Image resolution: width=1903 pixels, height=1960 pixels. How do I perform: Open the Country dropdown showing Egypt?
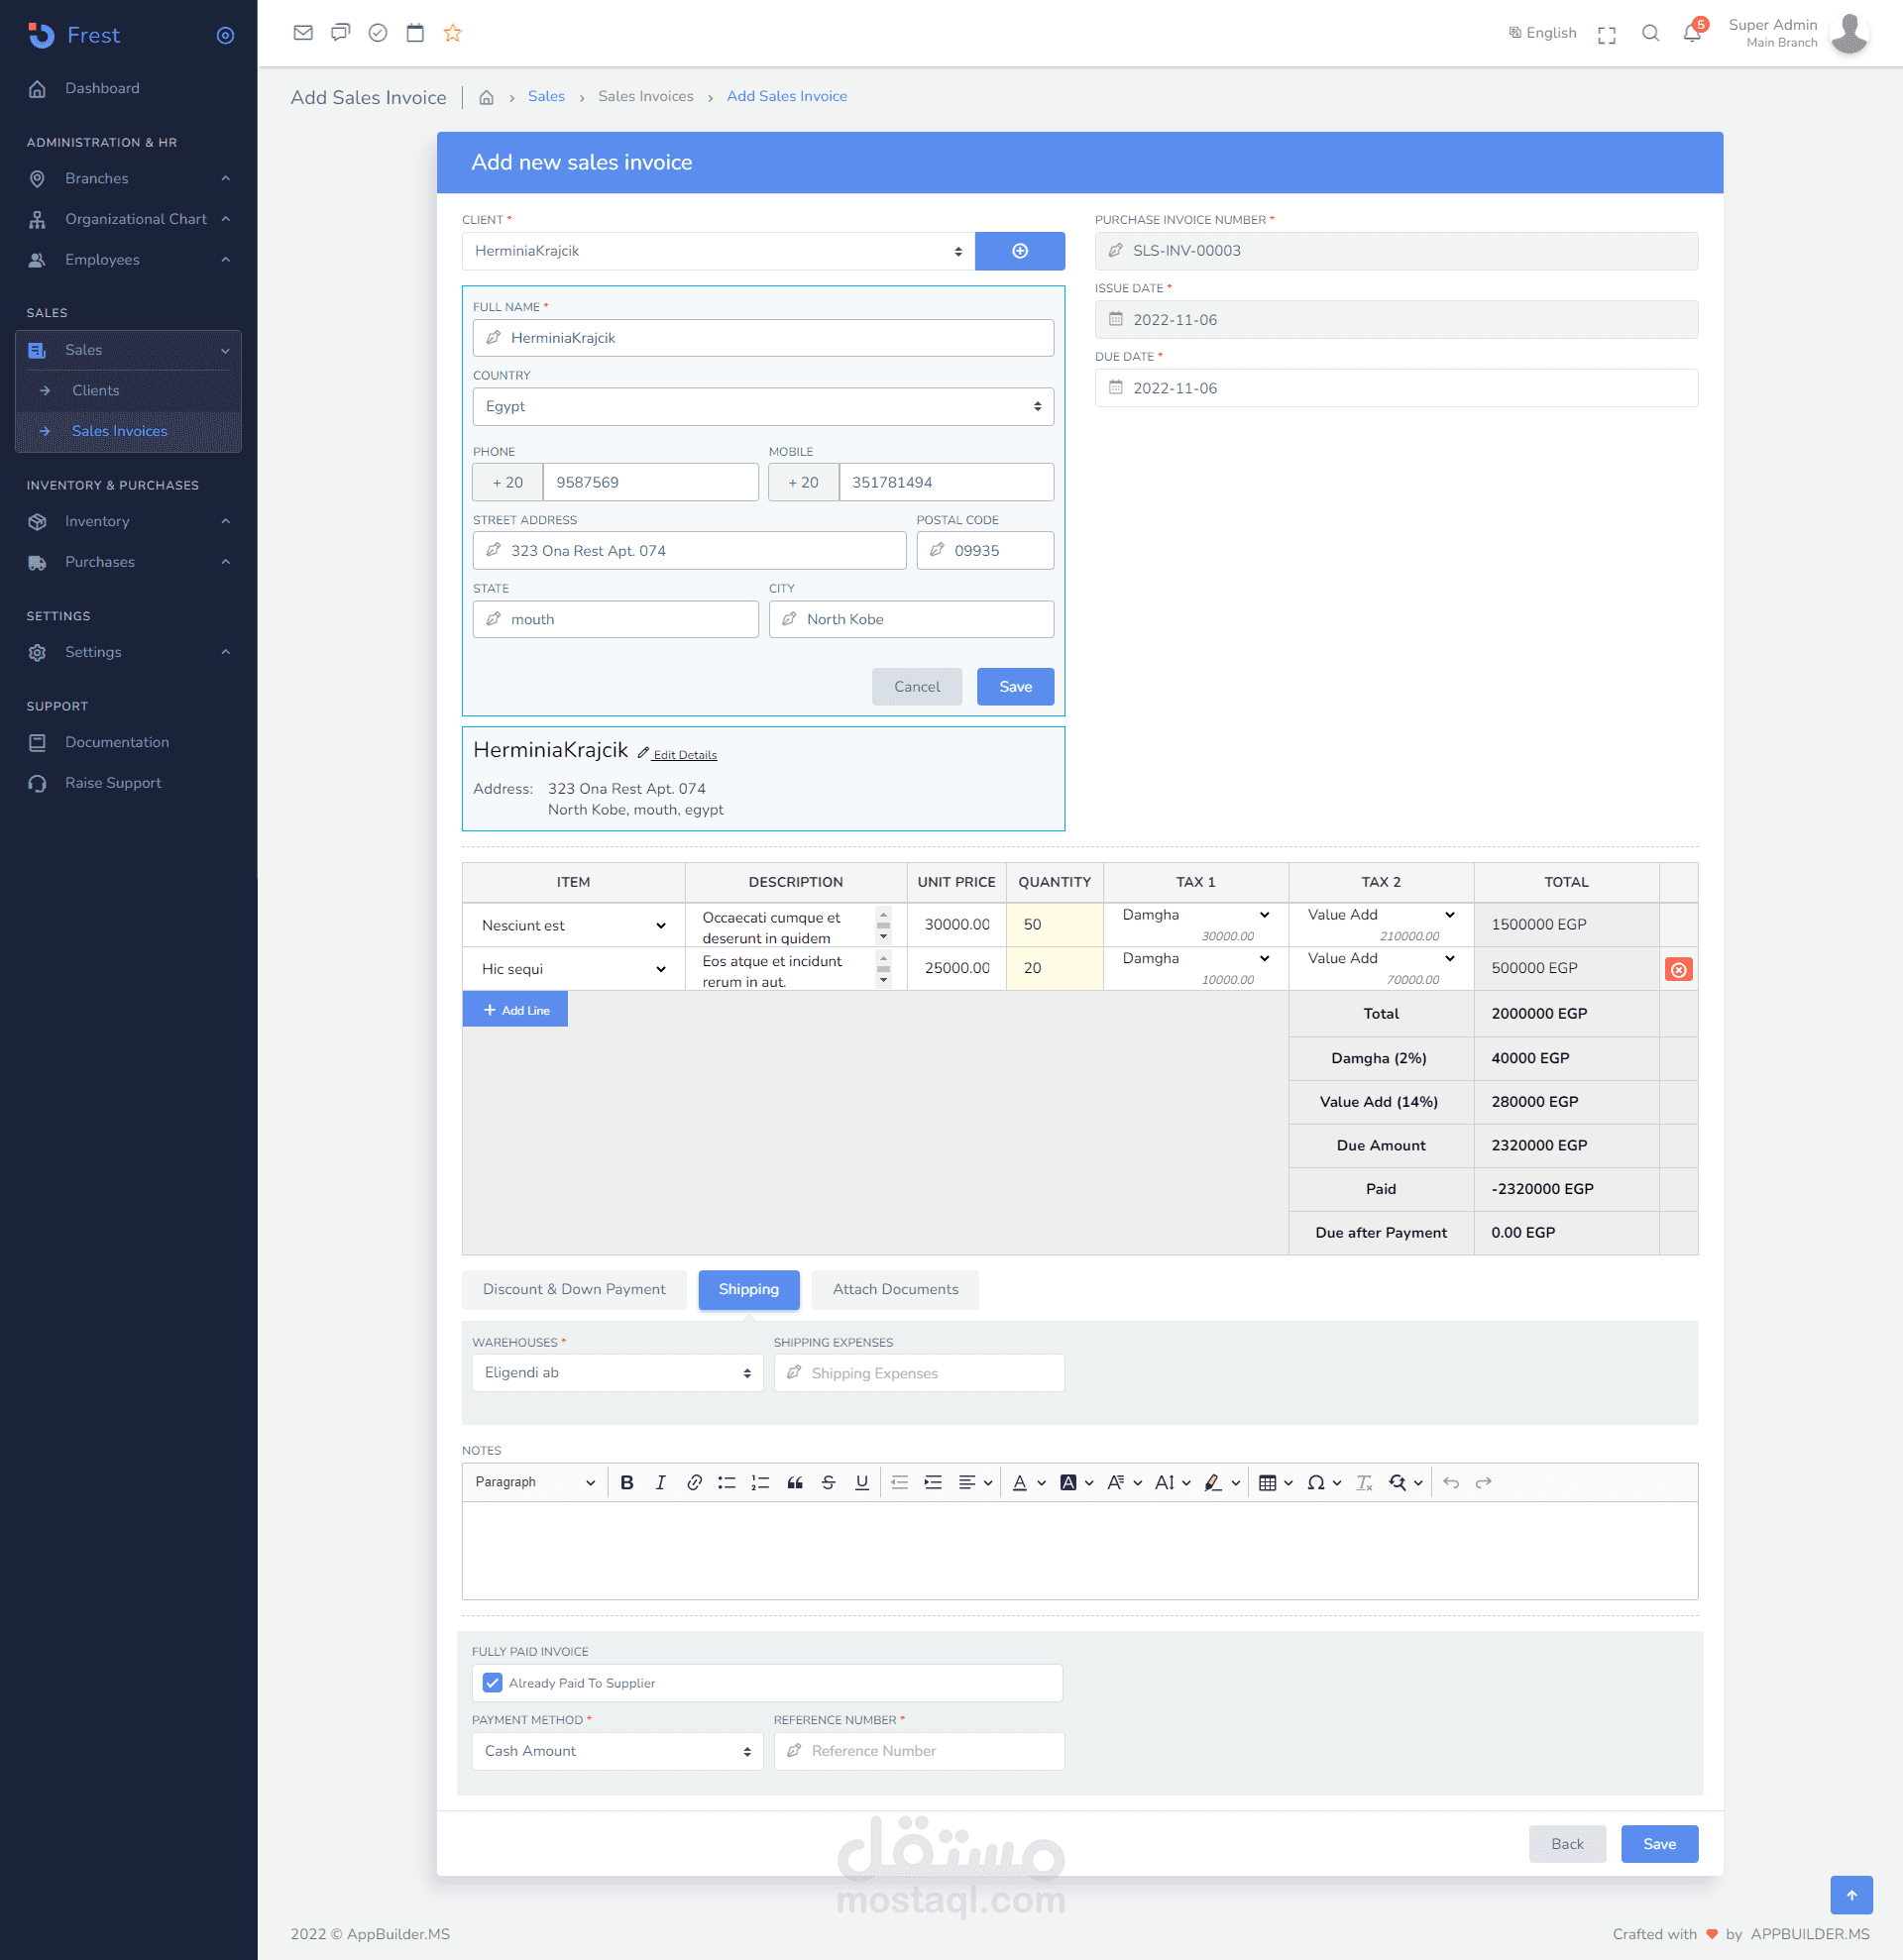click(762, 407)
